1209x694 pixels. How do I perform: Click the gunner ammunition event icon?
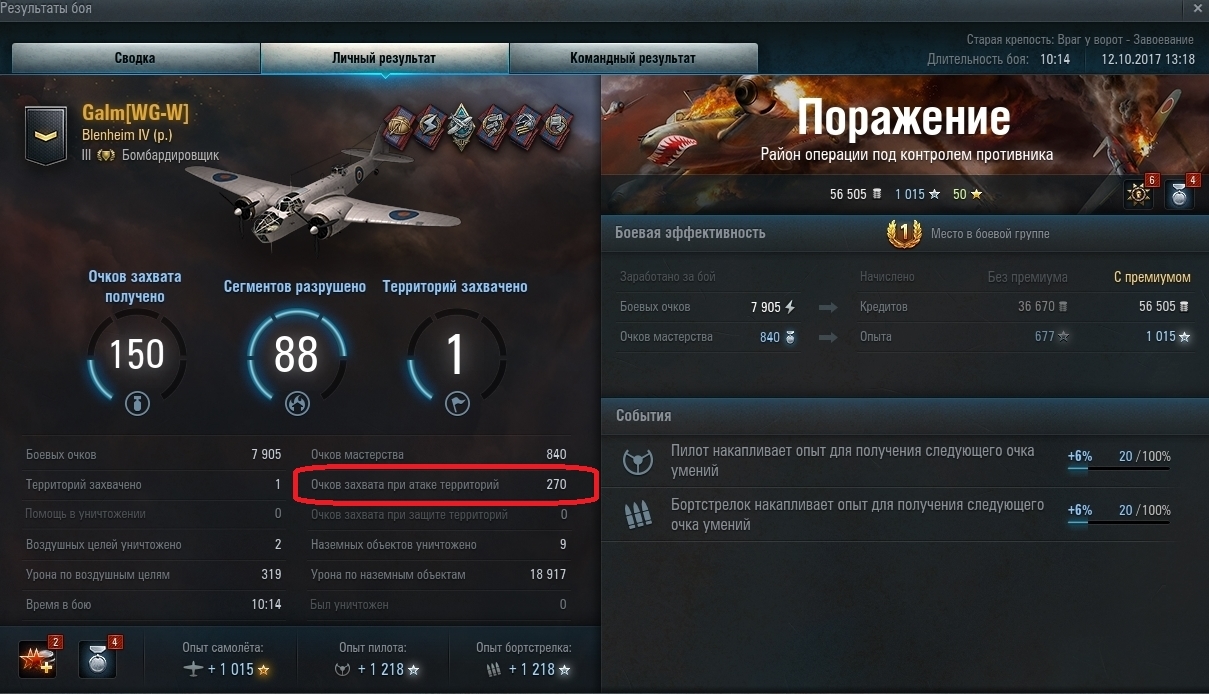(638, 515)
